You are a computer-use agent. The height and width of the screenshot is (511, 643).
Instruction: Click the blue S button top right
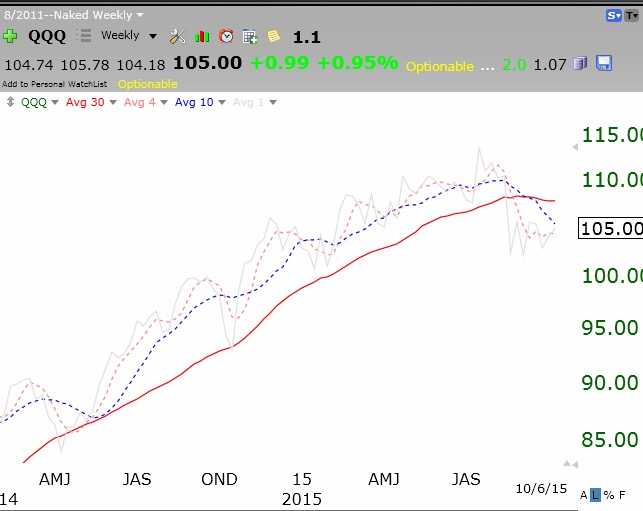[613, 16]
